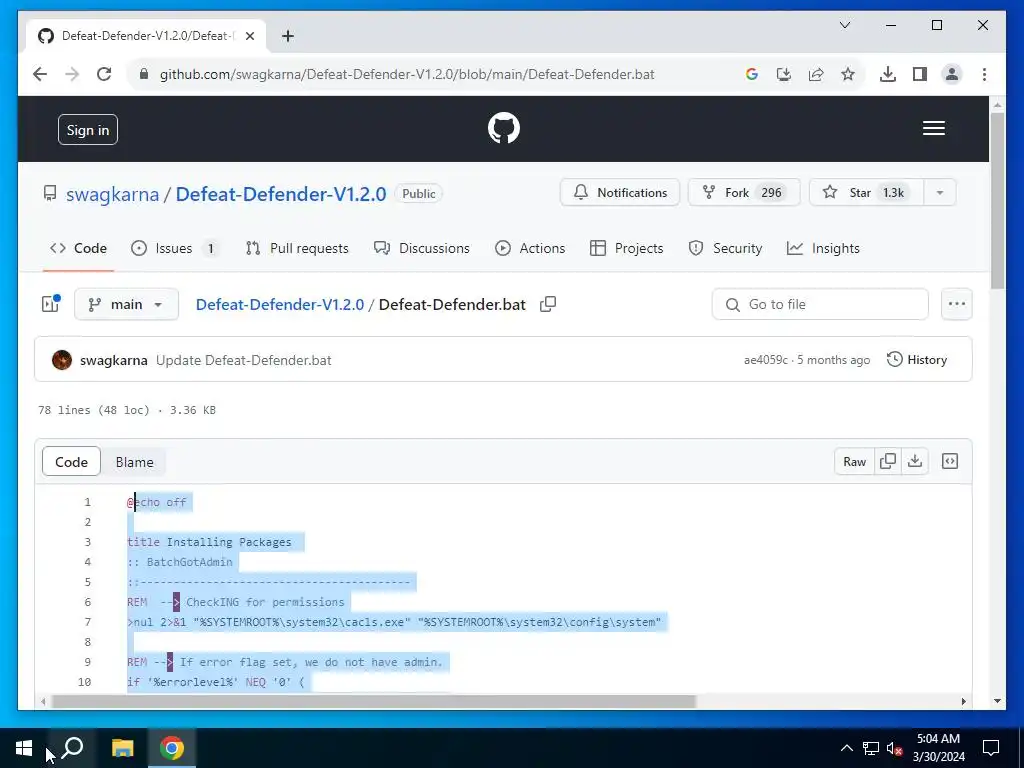Switch to Blame view
Image resolution: width=1024 pixels, height=768 pixels.
[x=135, y=462]
